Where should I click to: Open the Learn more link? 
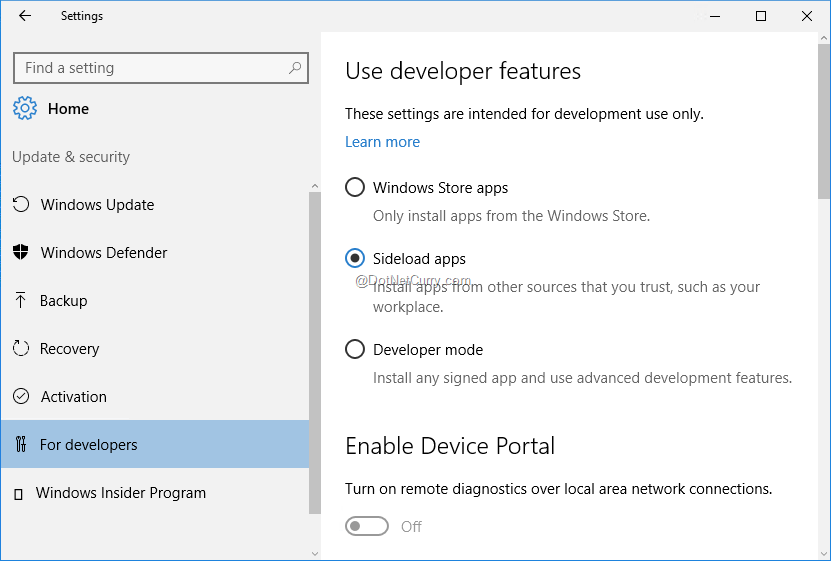click(x=382, y=142)
